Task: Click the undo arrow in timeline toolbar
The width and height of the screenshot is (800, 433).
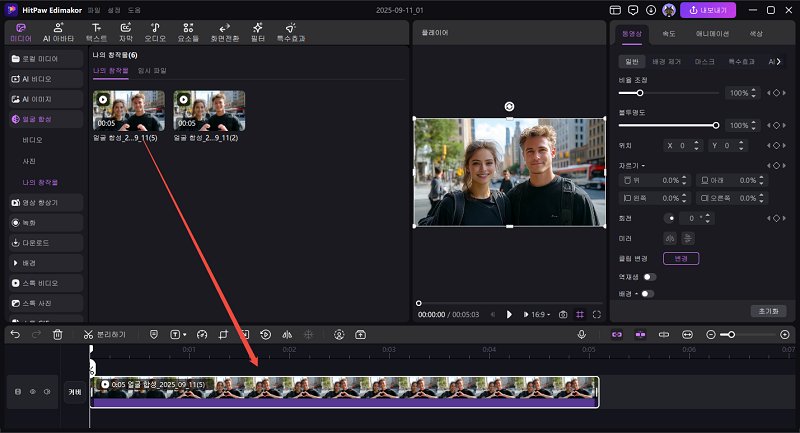Action: tap(15, 335)
